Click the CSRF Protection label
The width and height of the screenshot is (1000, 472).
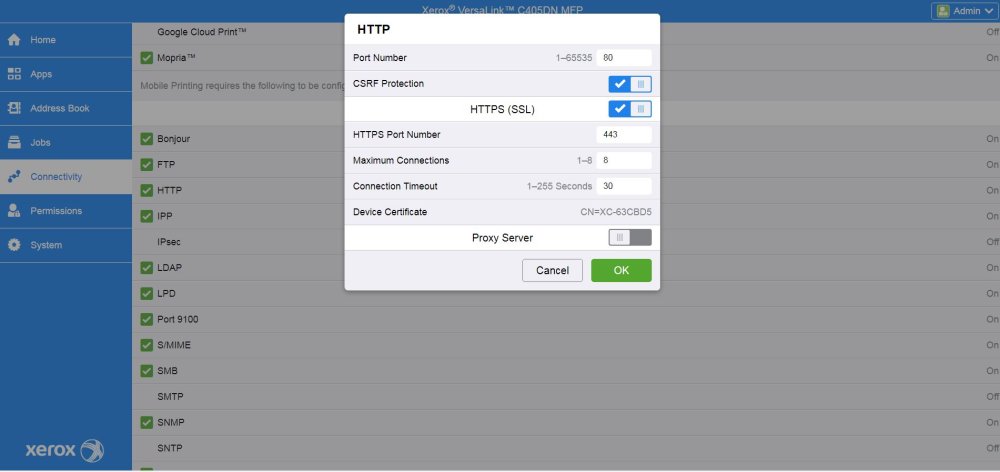pyautogui.click(x=388, y=84)
